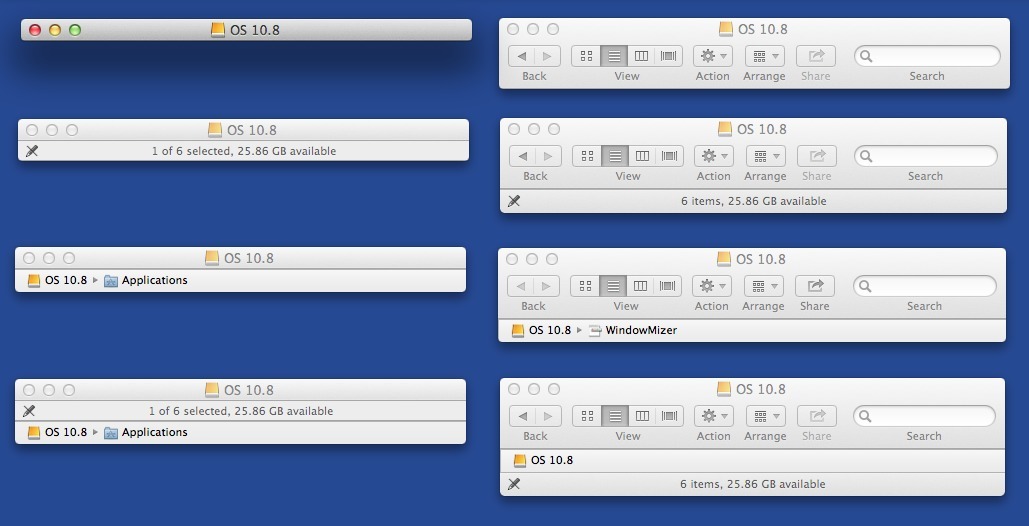This screenshot has height=526, width=1029.
Task: Click Applications below the "1 of 6 selected" status bar
Action: [x=154, y=433]
